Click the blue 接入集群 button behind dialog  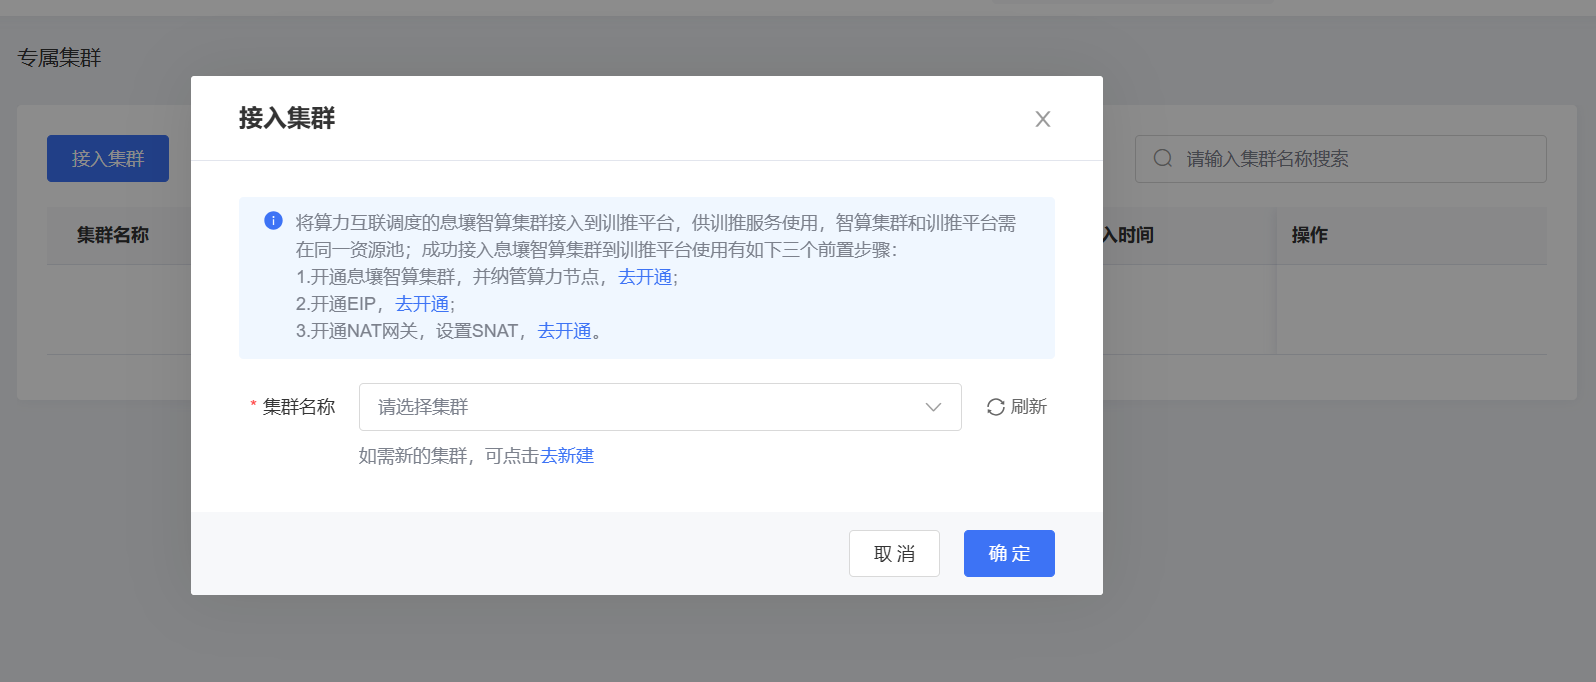[108, 159]
